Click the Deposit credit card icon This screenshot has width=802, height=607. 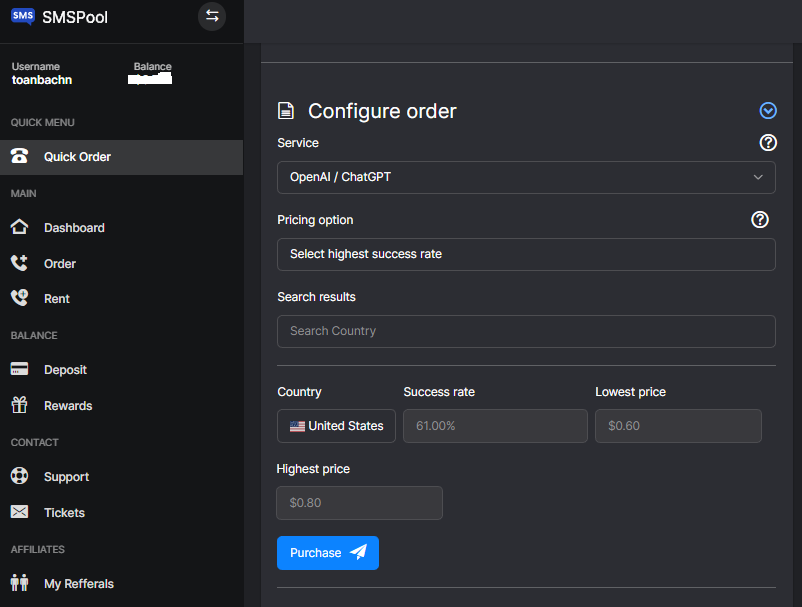coord(19,370)
